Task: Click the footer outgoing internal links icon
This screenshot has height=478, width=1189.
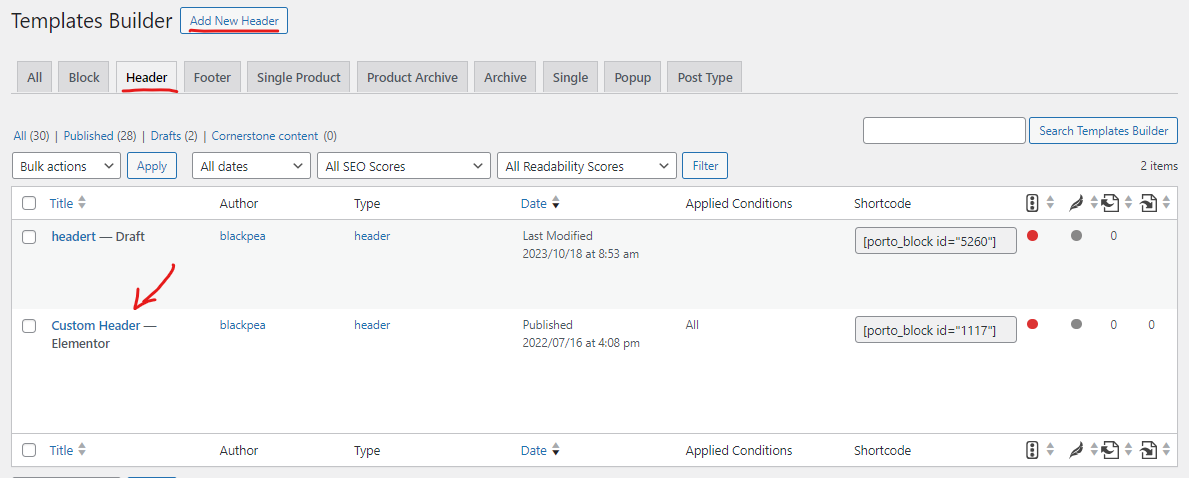Action: (x=1110, y=450)
